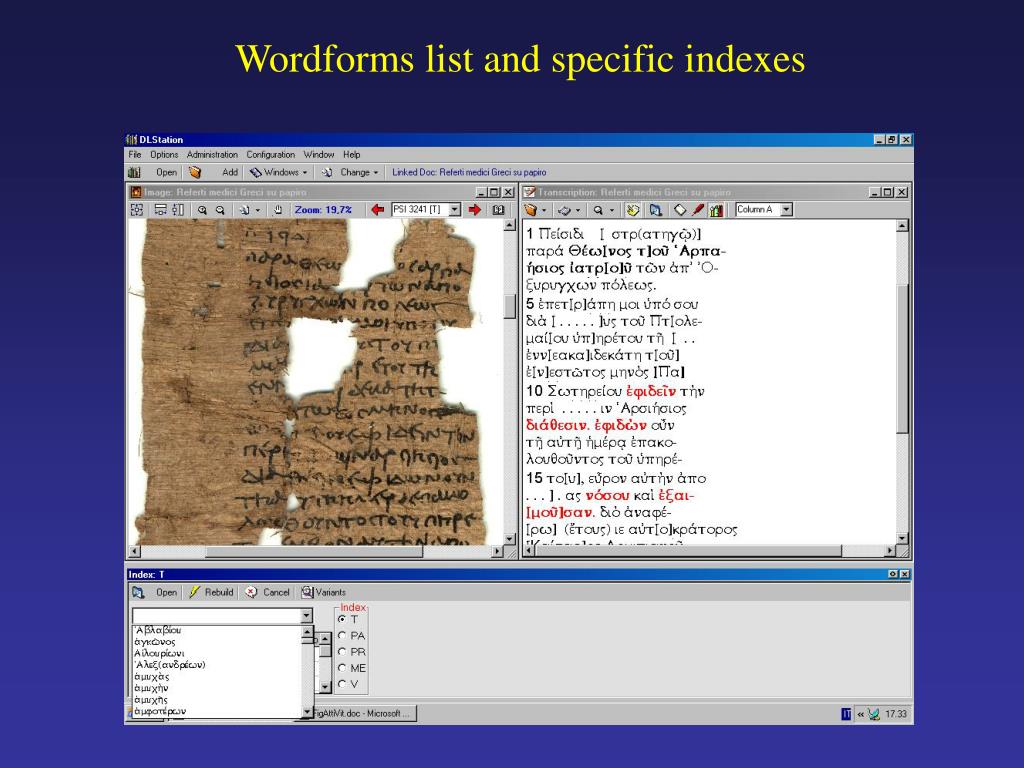Image resolution: width=1024 pixels, height=768 pixels.
Task: Click the blue tray icon left of the clock
Action: tap(846, 714)
